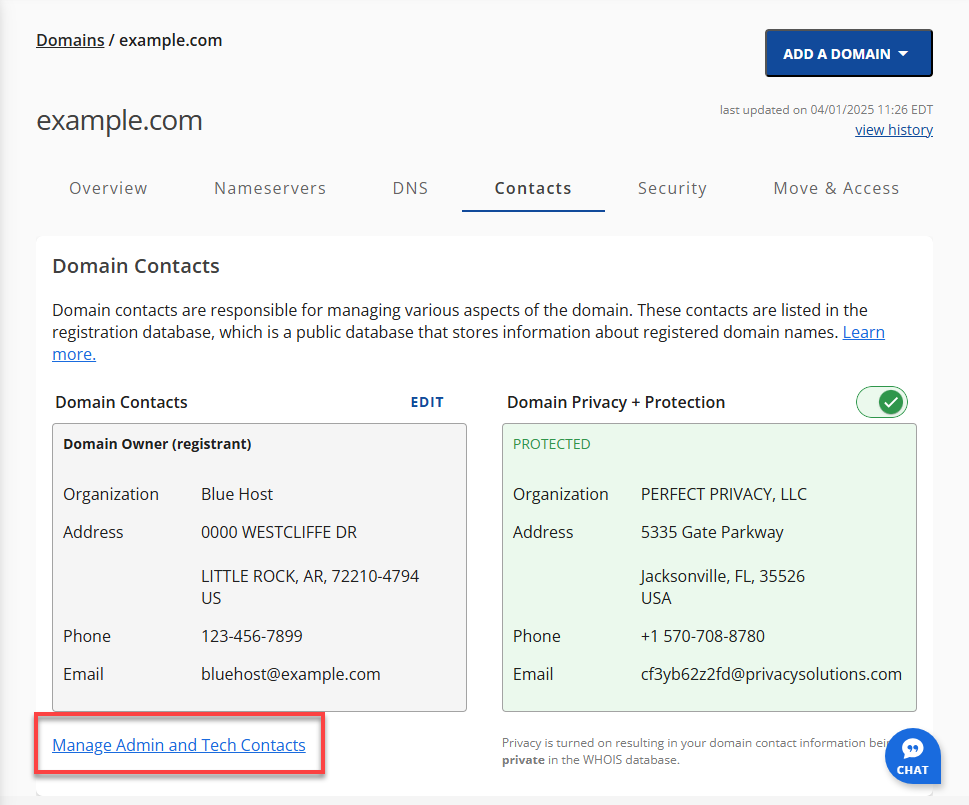Click the ADD A DOMAIN button
The image size is (969, 805).
[x=847, y=53]
